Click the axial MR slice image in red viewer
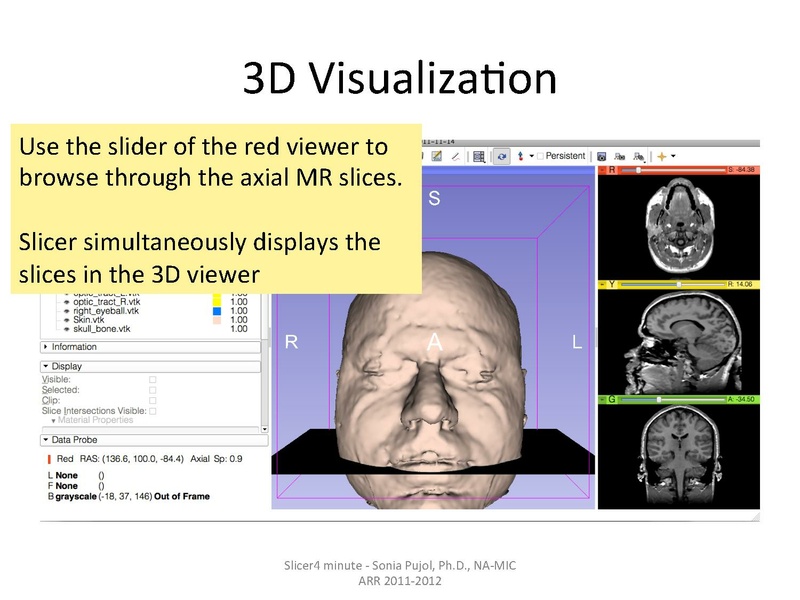The image size is (800, 600). click(x=679, y=224)
